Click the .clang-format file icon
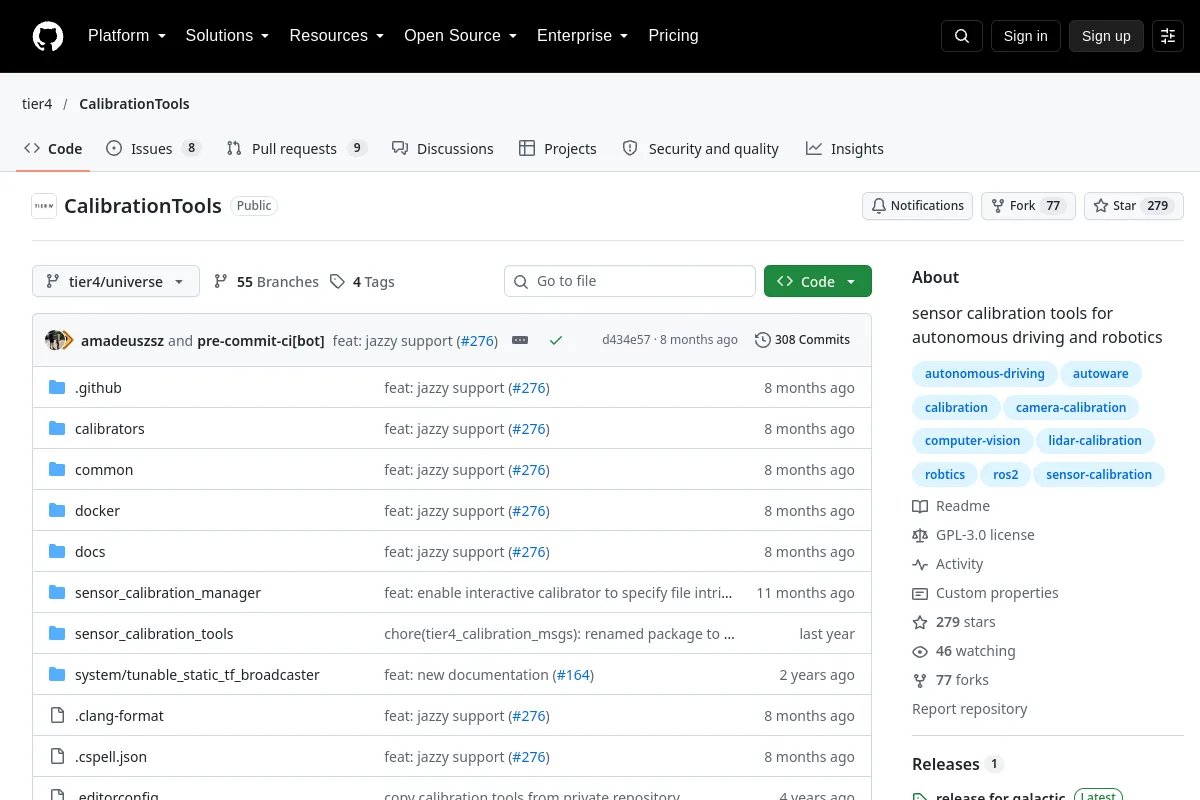Screen dimensions: 1200x800 (57, 716)
